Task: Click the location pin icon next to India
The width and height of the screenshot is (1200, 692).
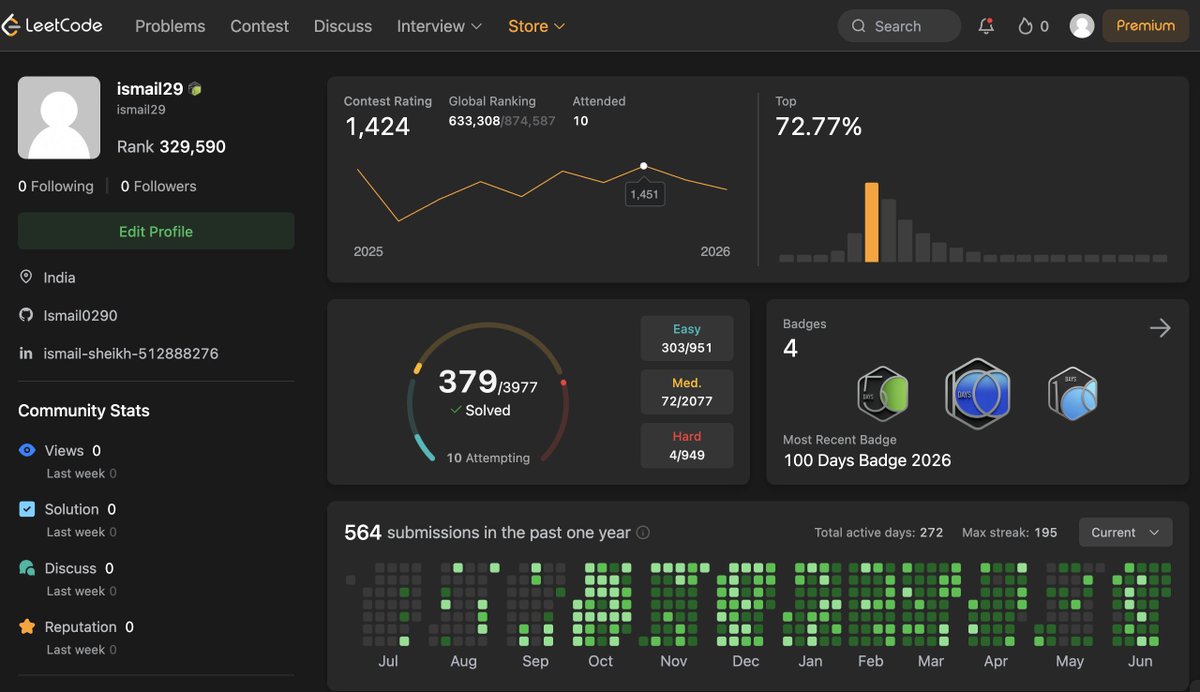Action: tap(26, 277)
